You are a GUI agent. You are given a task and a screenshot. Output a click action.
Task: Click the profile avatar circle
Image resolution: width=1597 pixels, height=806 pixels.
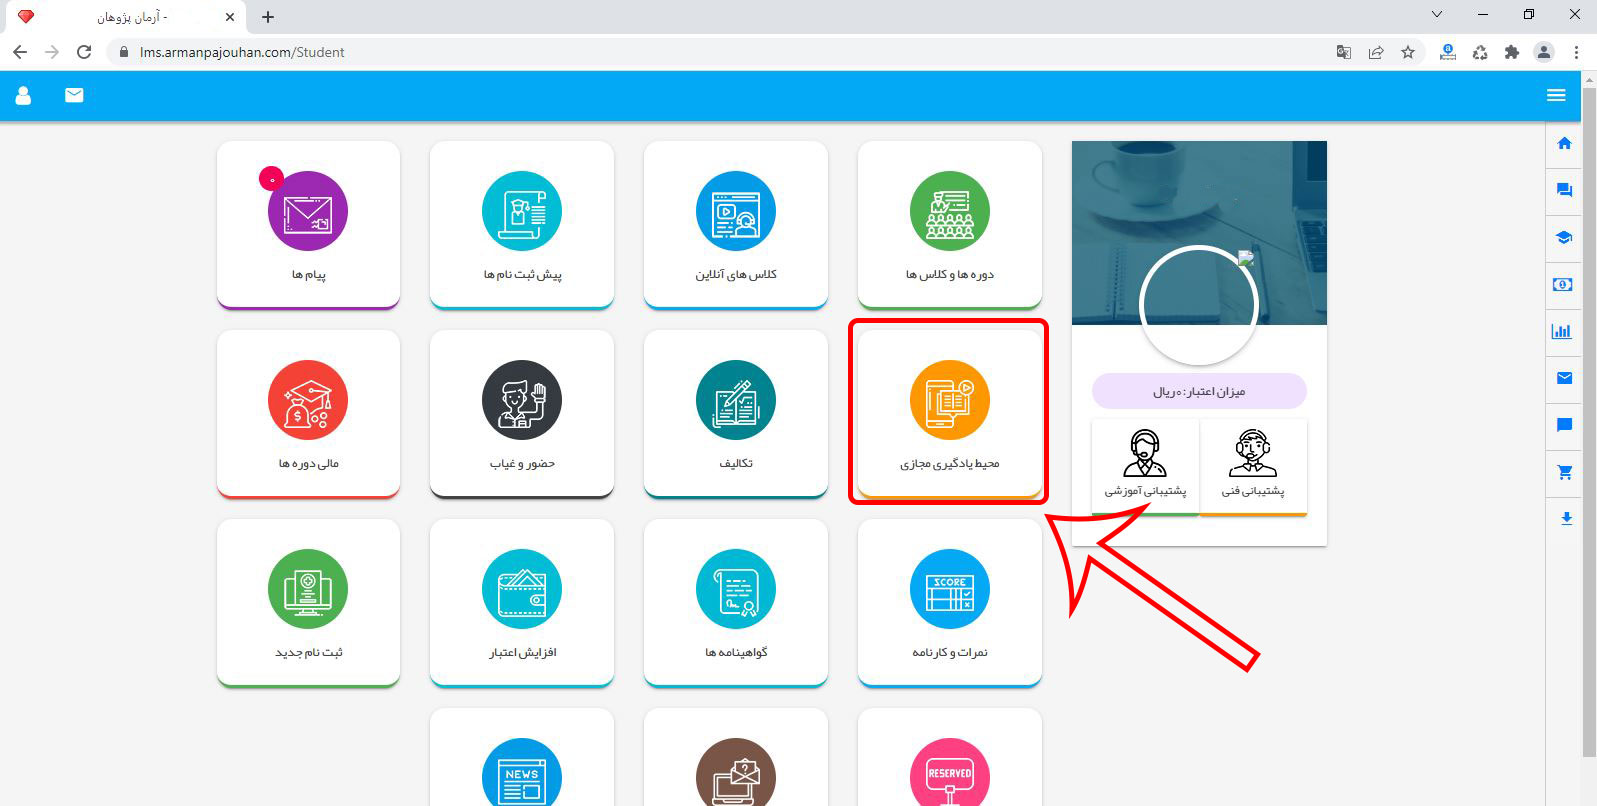pos(1198,305)
